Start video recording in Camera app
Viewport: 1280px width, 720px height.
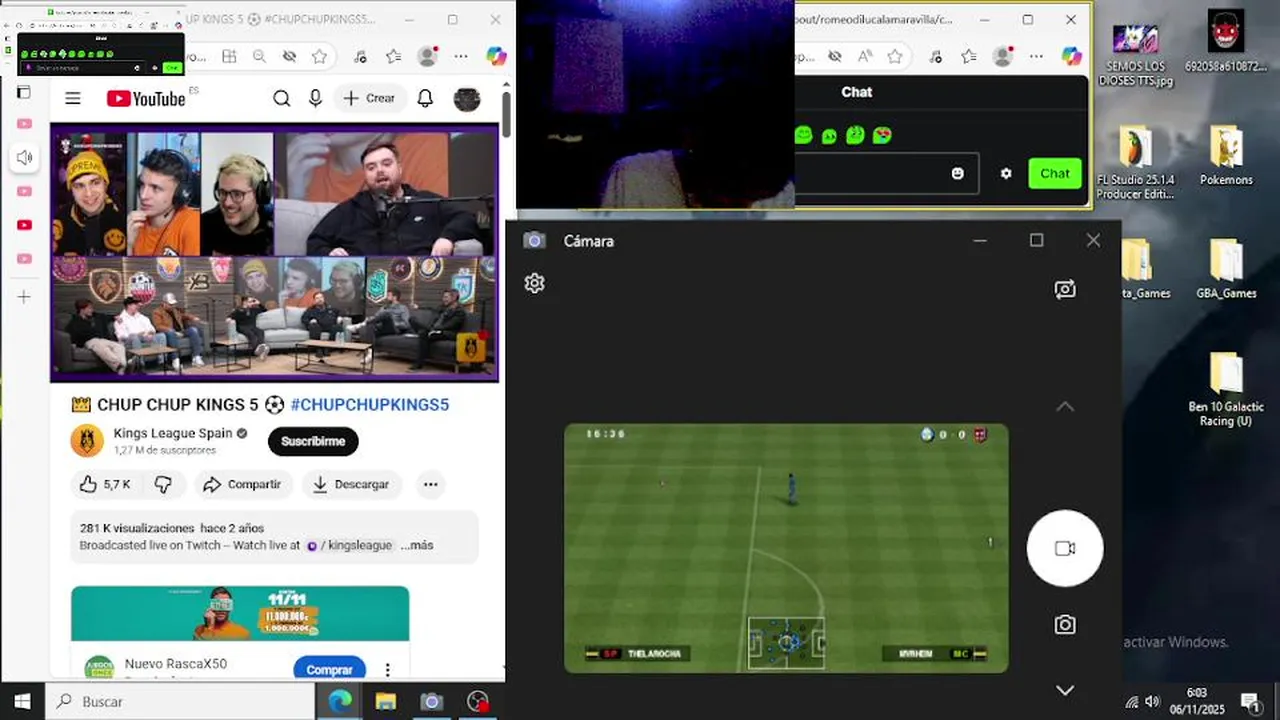point(1065,548)
